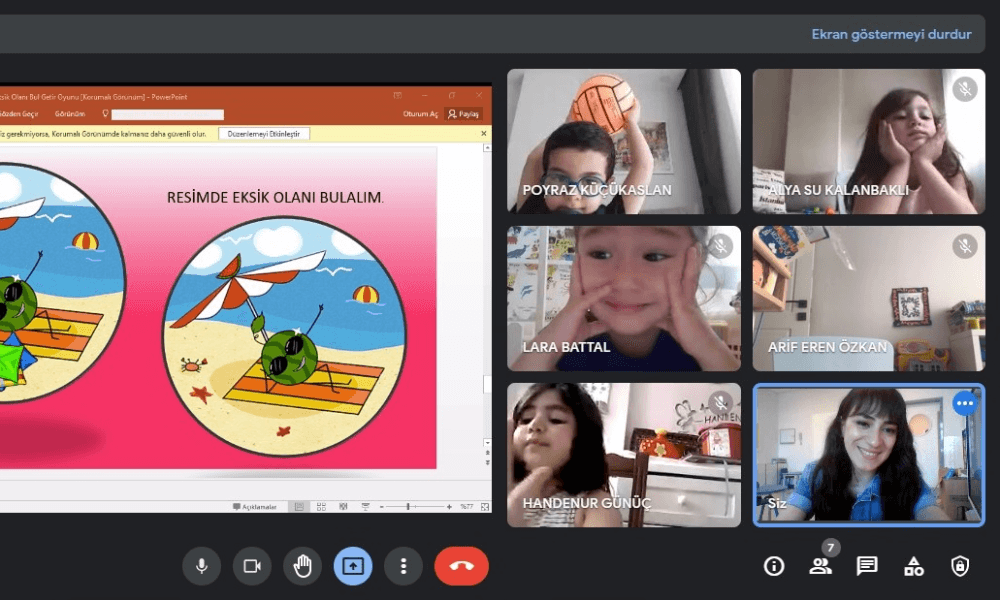Click slide title "RESİMDE EKSİK OLANI BULALIM."
Image resolution: width=1000 pixels, height=600 pixels.
(276, 198)
